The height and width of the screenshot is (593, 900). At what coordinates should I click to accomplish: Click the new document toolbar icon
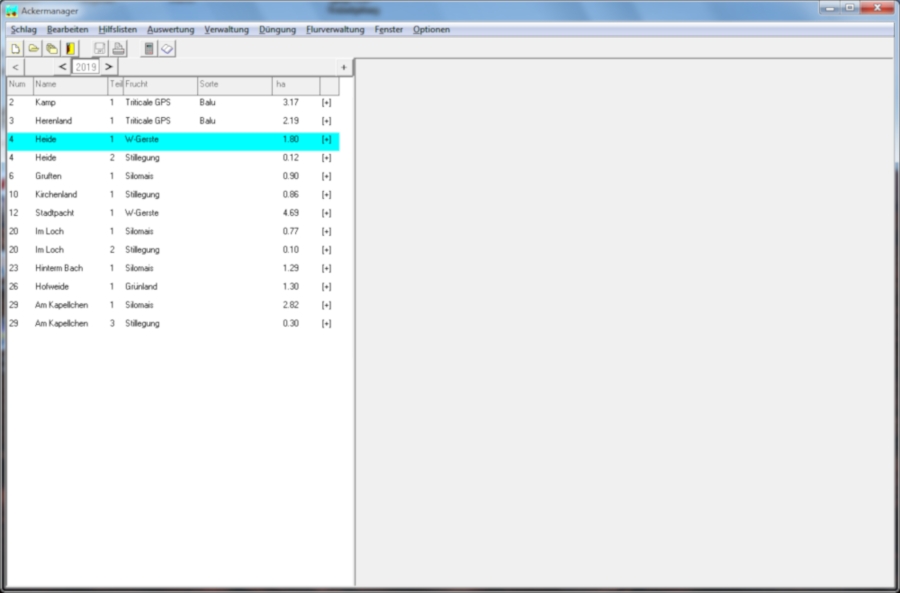tap(15, 48)
